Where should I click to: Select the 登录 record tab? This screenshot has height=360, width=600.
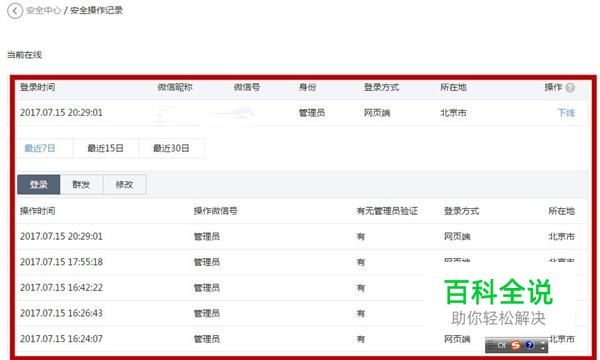click(39, 184)
